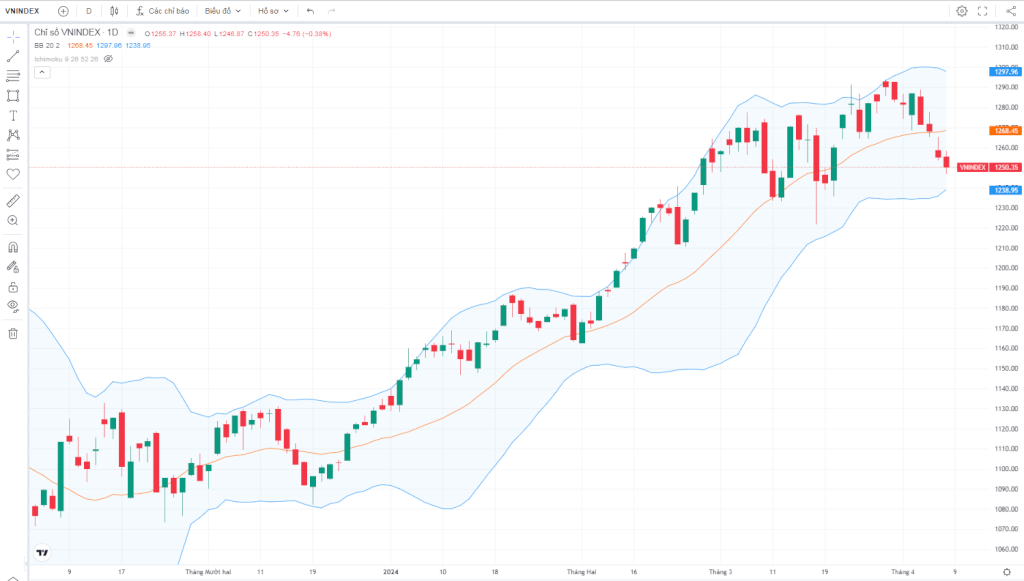Click the plus compare symbol icon
This screenshot has height=581, width=1024.
63,11
